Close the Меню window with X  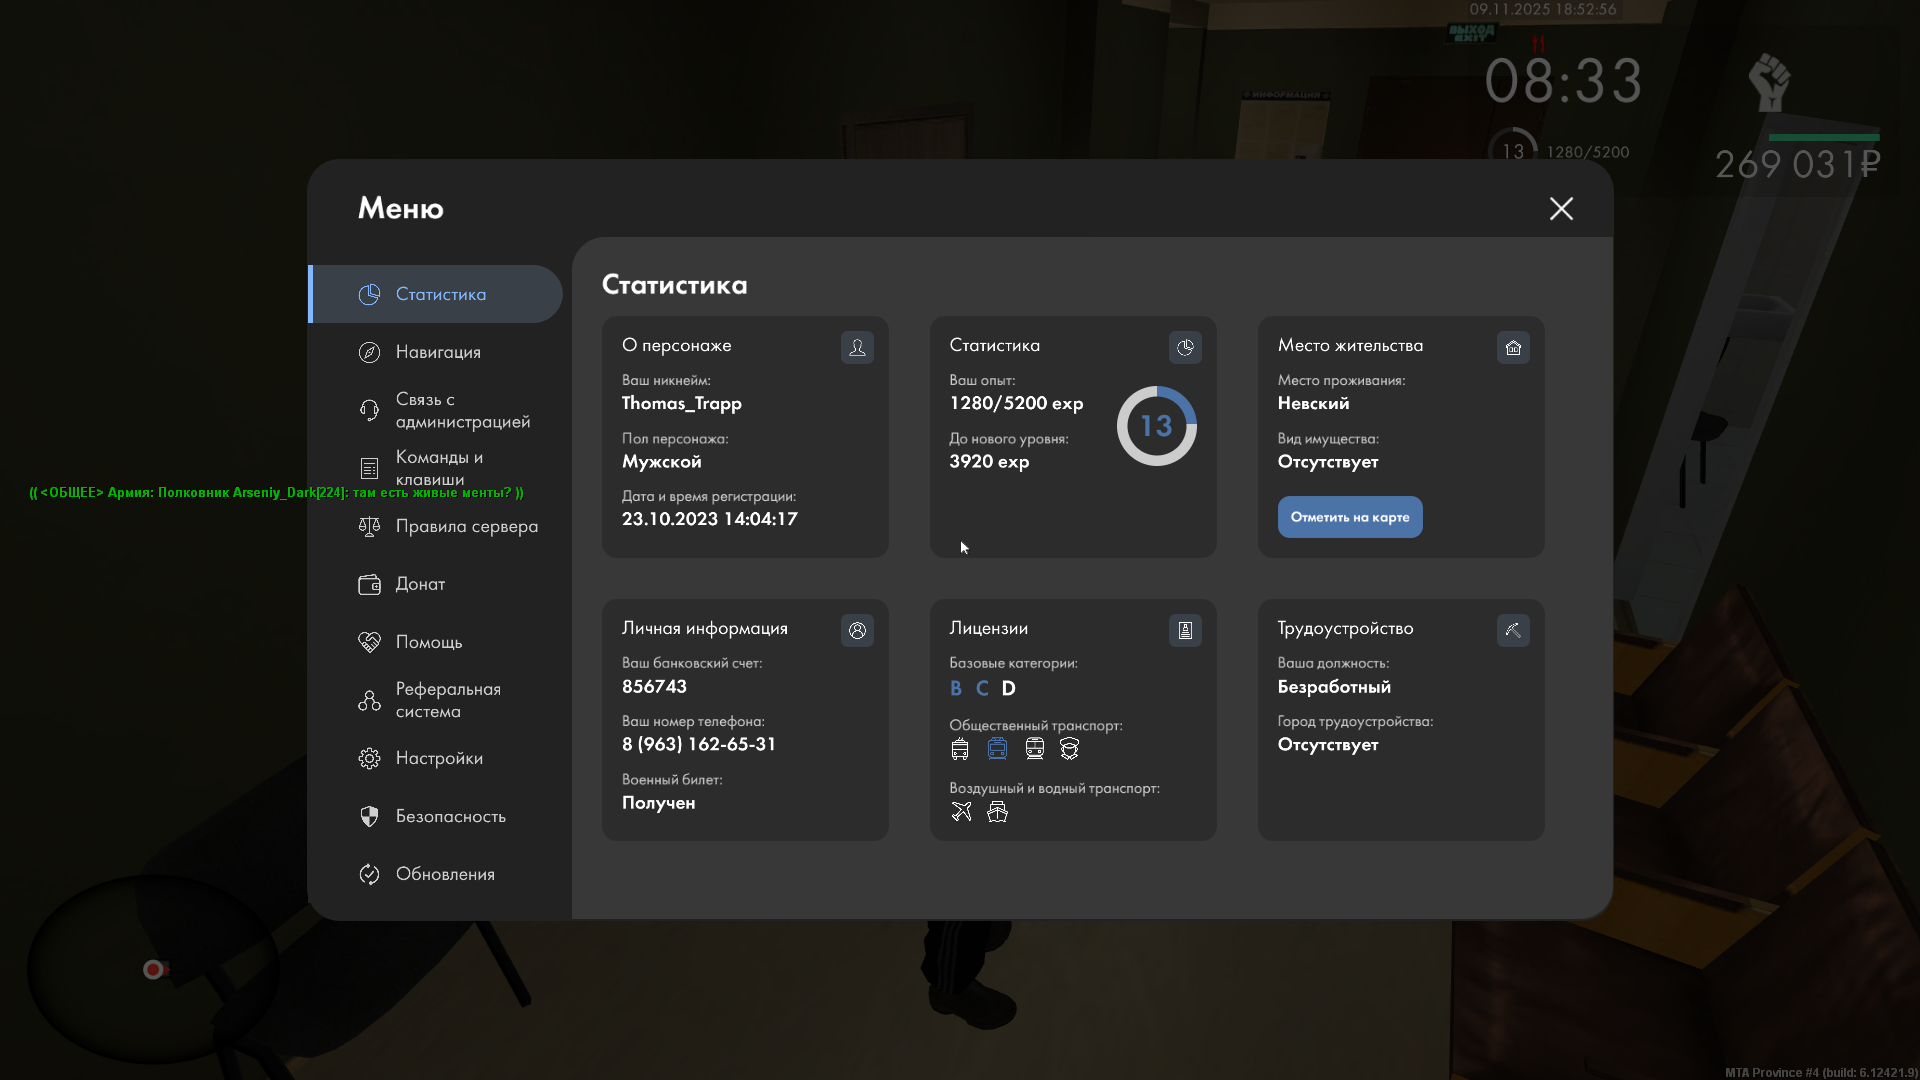tap(1561, 208)
